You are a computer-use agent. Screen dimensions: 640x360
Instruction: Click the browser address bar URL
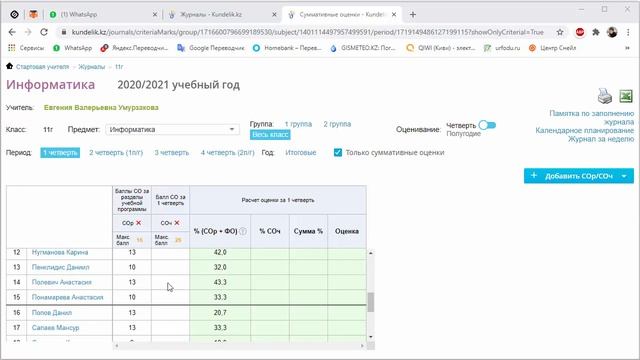pyautogui.click(x=307, y=32)
